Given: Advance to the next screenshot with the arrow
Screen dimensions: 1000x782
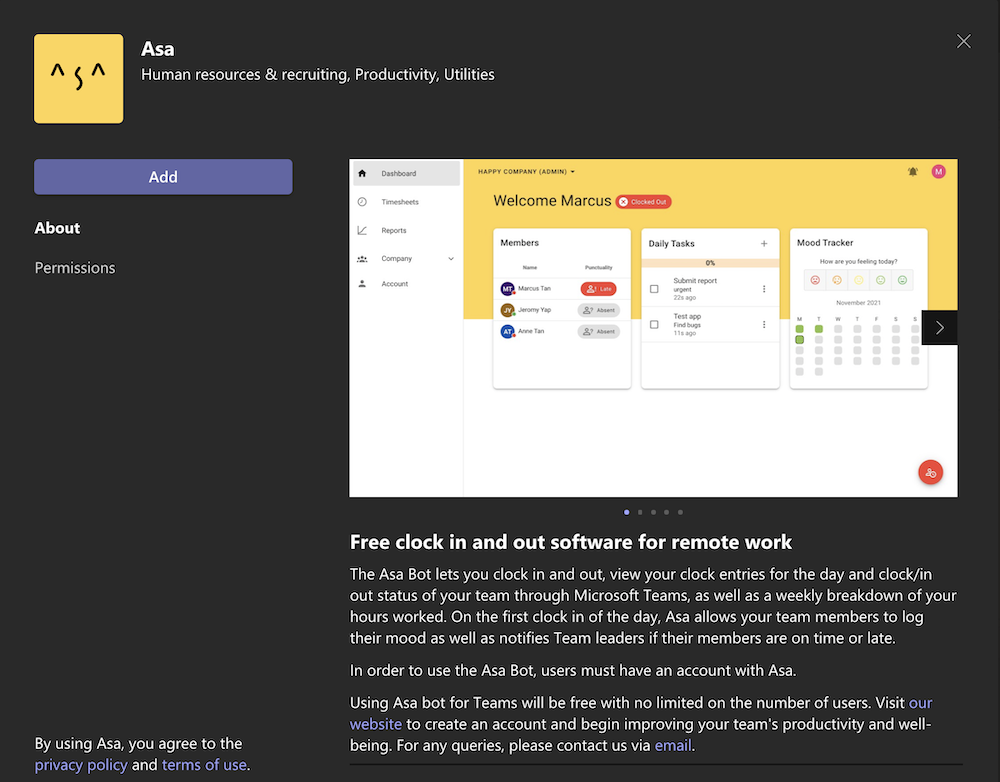Looking at the screenshot, I should click(x=939, y=327).
